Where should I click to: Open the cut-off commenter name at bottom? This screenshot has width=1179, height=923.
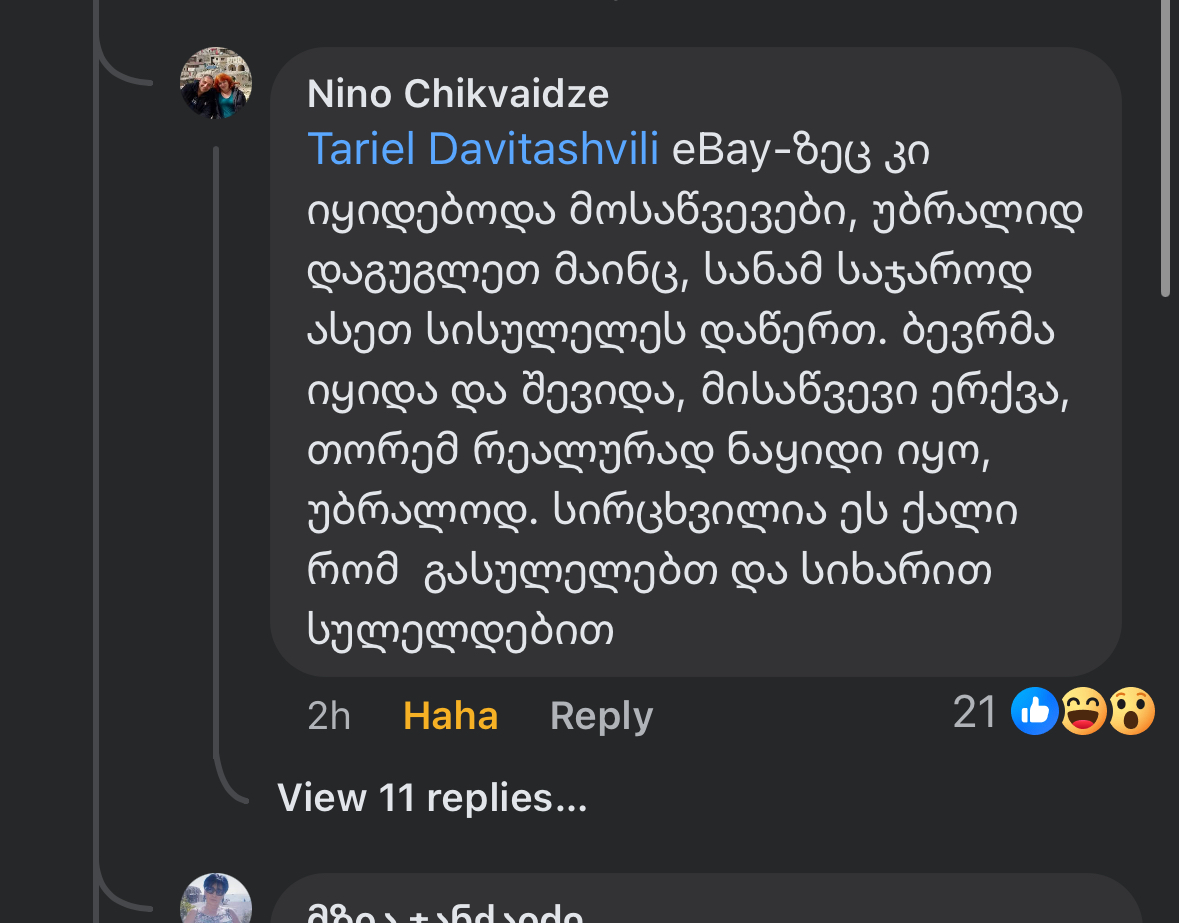[x=445, y=913]
